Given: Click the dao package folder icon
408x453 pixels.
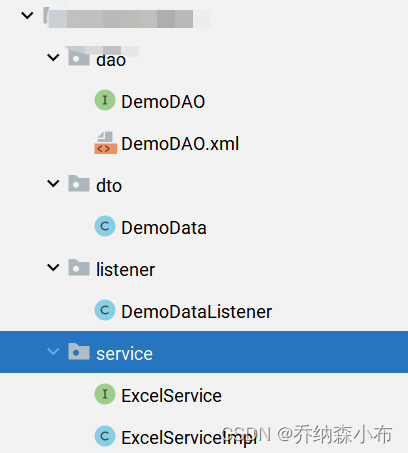Looking at the screenshot, I should [x=79, y=57].
